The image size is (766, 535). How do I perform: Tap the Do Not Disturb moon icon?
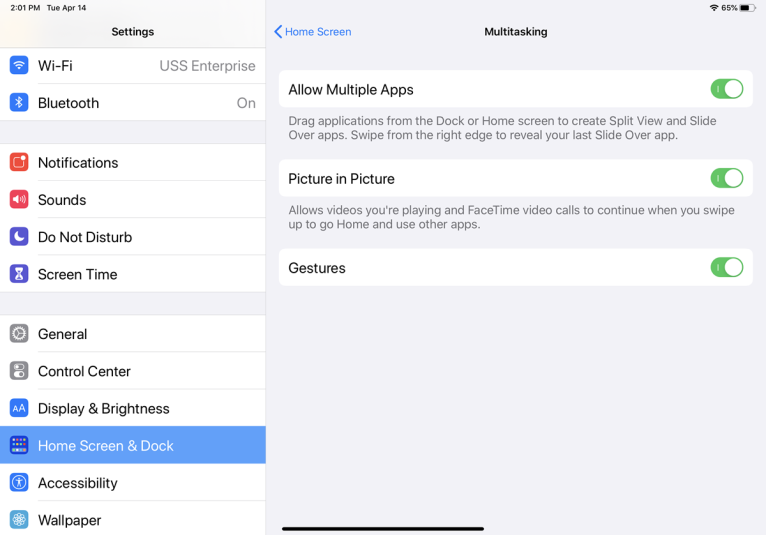pyautogui.click(x=19, y=236)
